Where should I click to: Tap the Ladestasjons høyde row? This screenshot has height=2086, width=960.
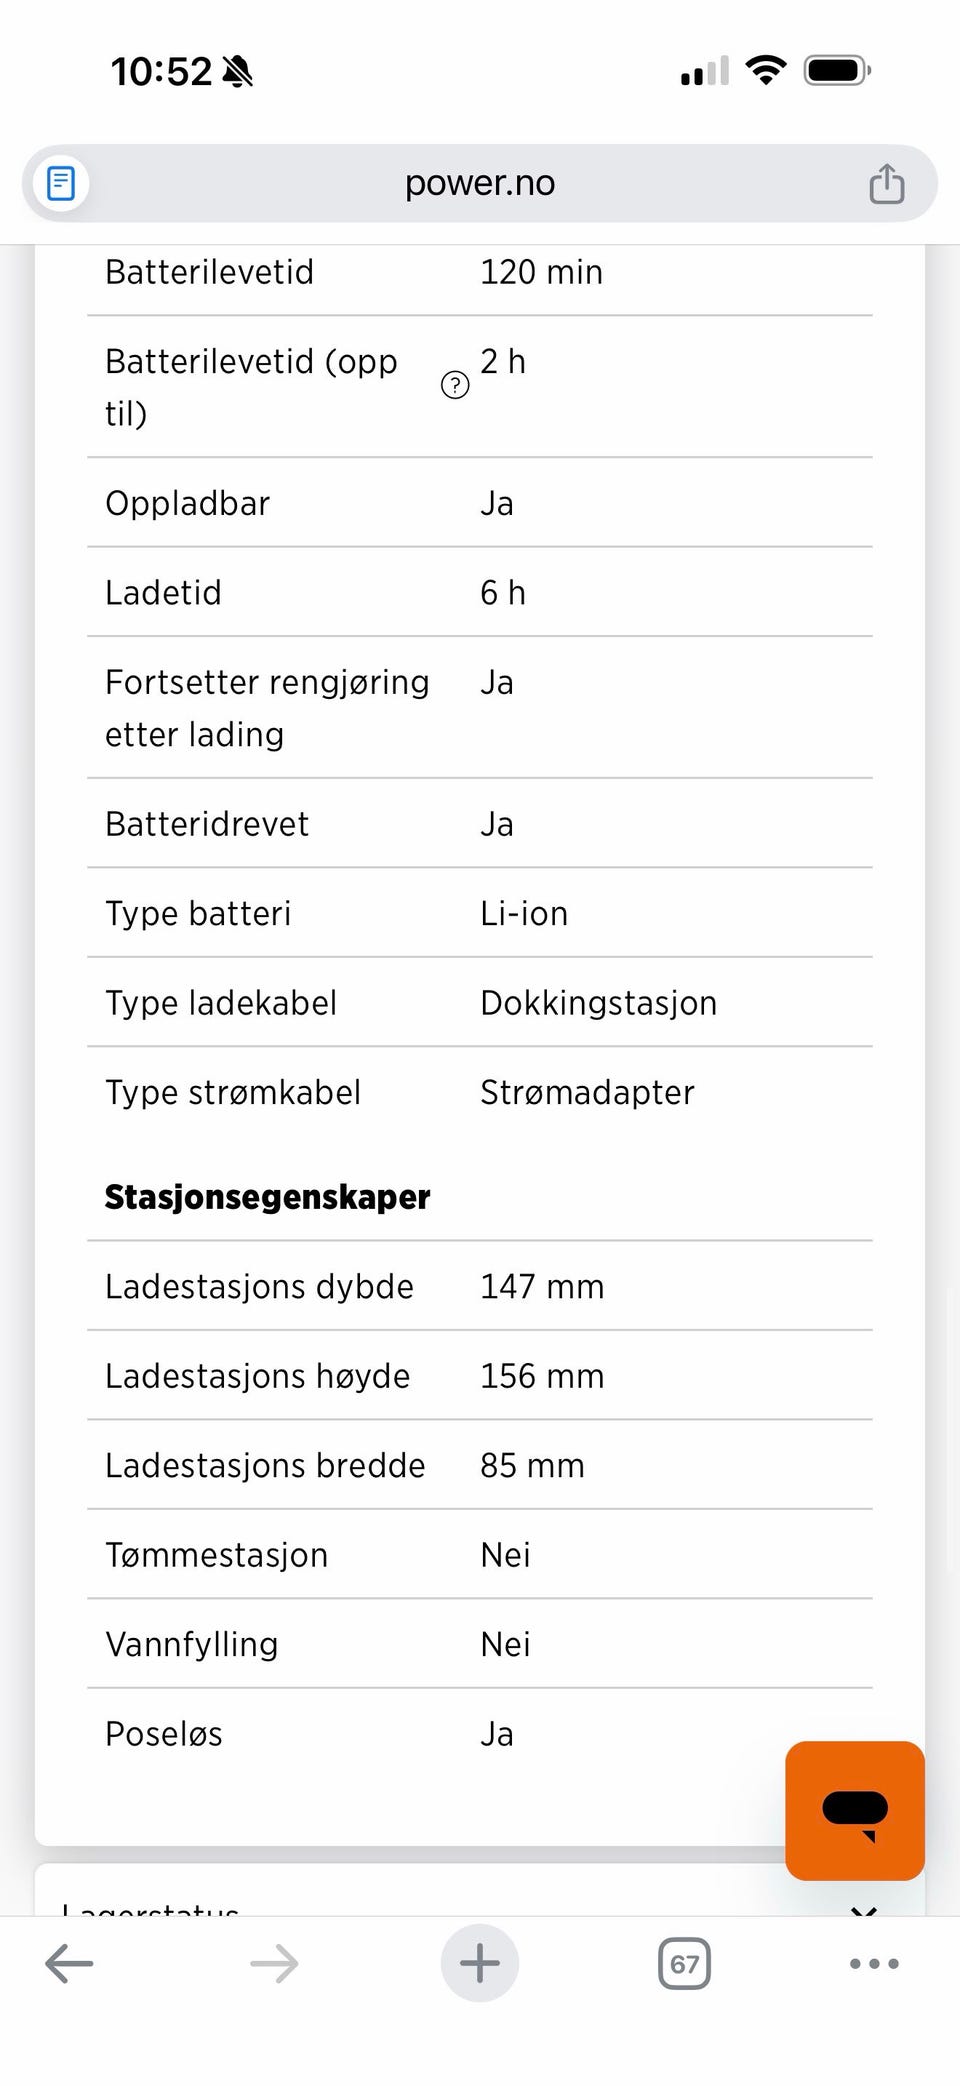click(x=480, y=1376)
